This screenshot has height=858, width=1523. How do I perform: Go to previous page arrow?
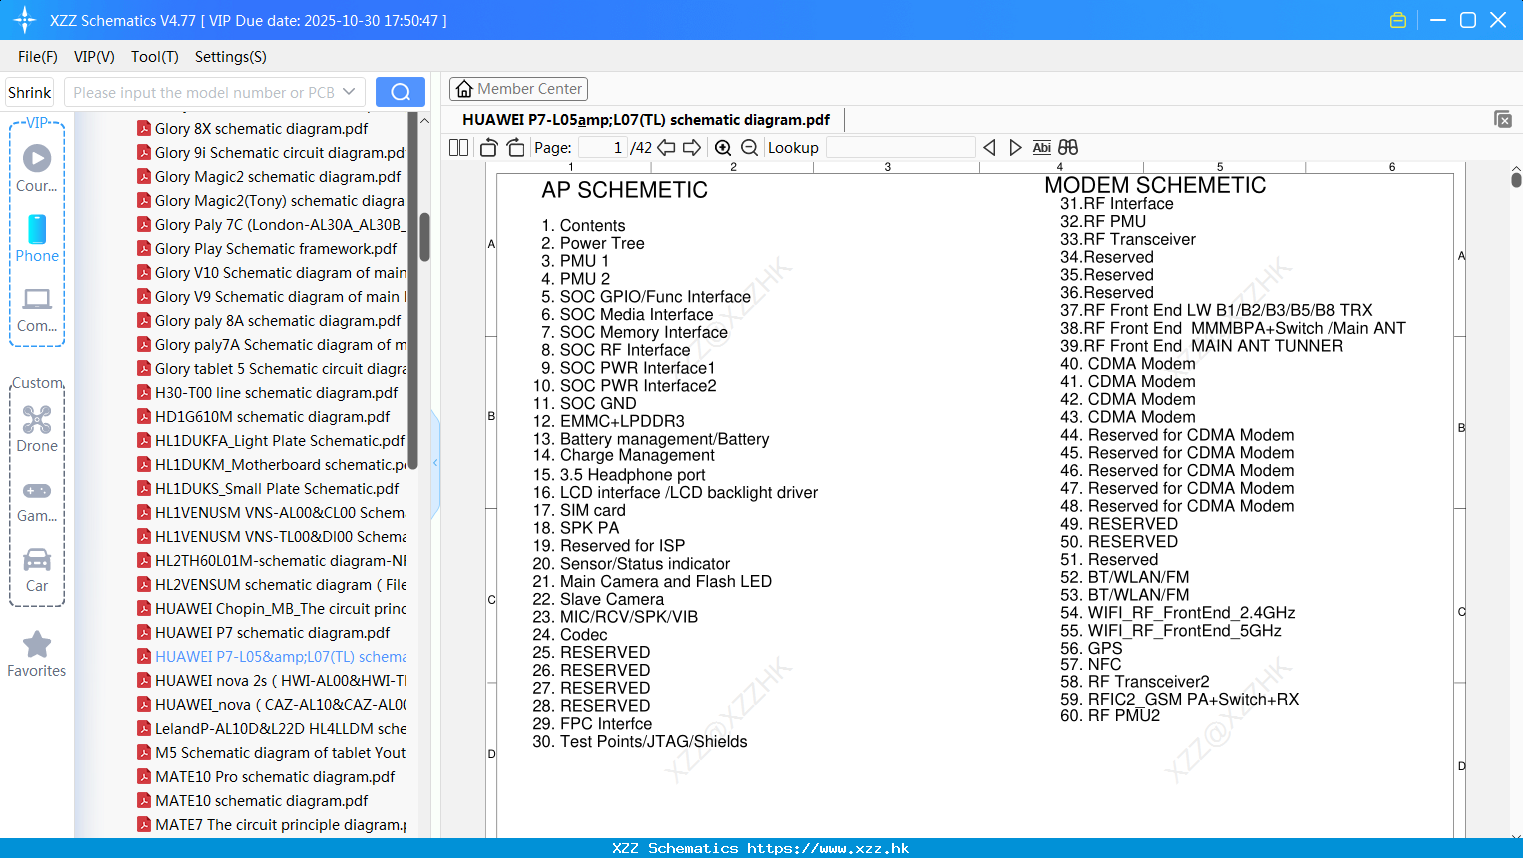point(666,148)
